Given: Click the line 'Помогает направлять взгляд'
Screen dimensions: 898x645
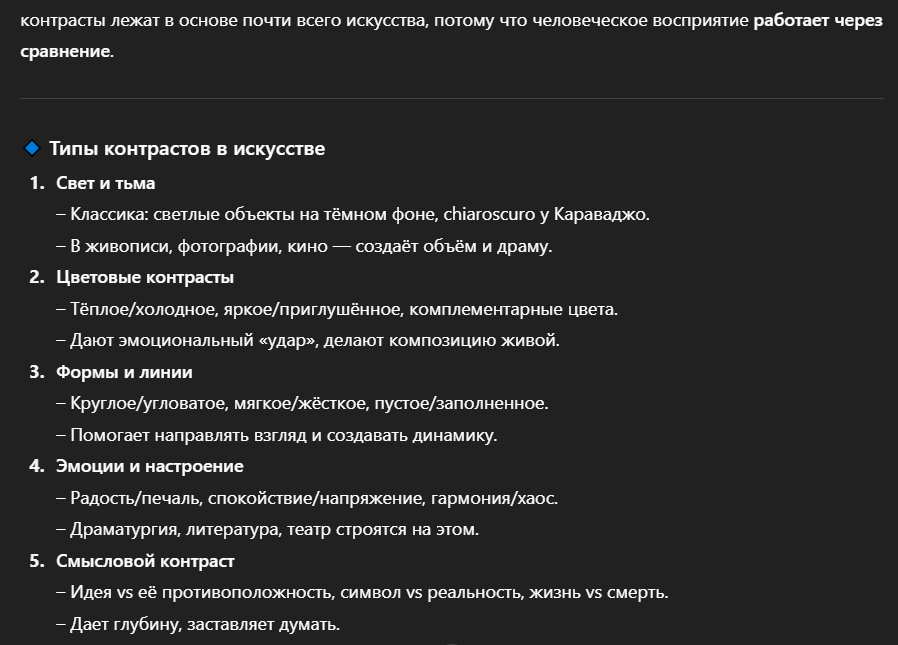Looking at the screenshot, I should 277,435.
